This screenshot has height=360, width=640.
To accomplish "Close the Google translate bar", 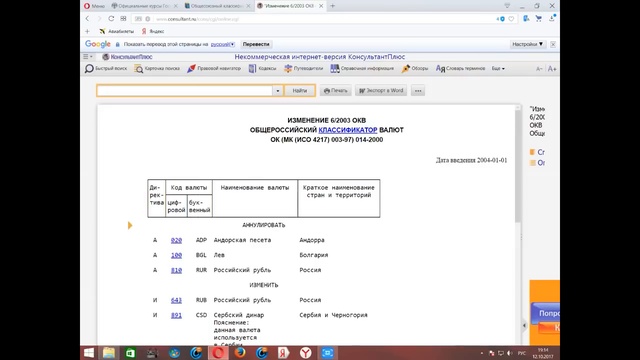I will [553, 44].
